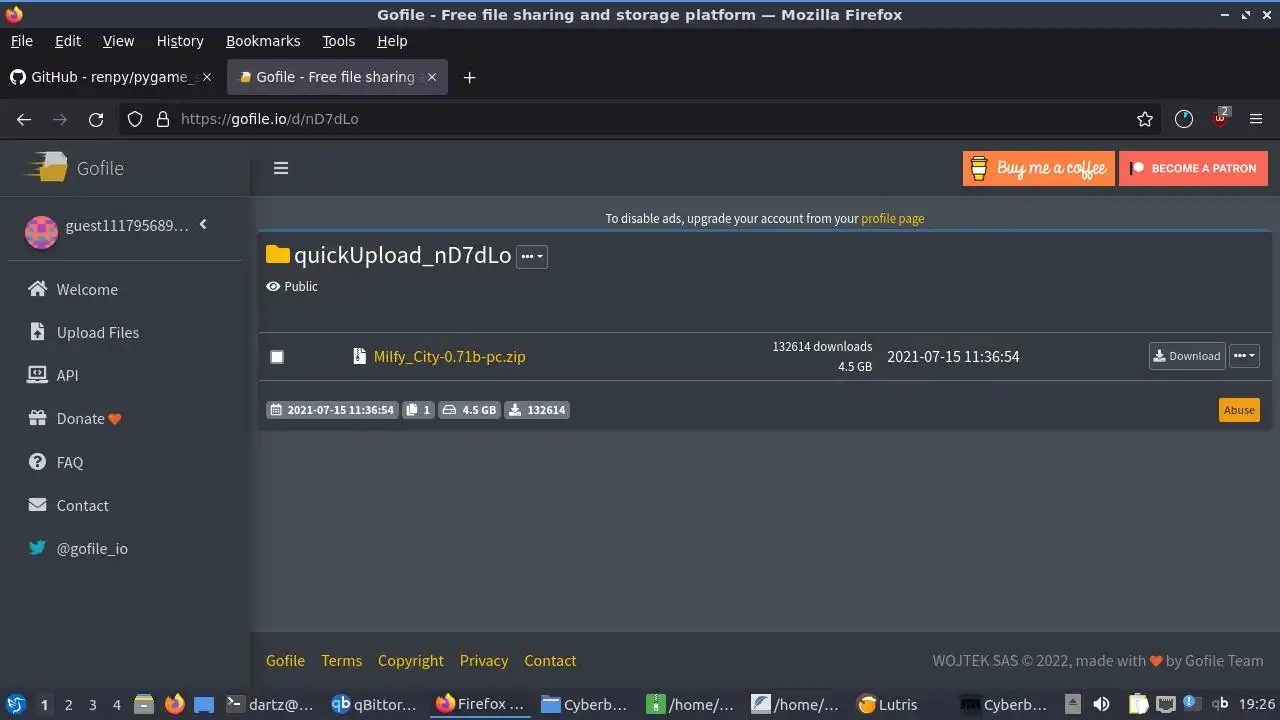Viewport: 1280px width, 720px height.
Task: Open the Firefox application menu
Action: 1257,119
